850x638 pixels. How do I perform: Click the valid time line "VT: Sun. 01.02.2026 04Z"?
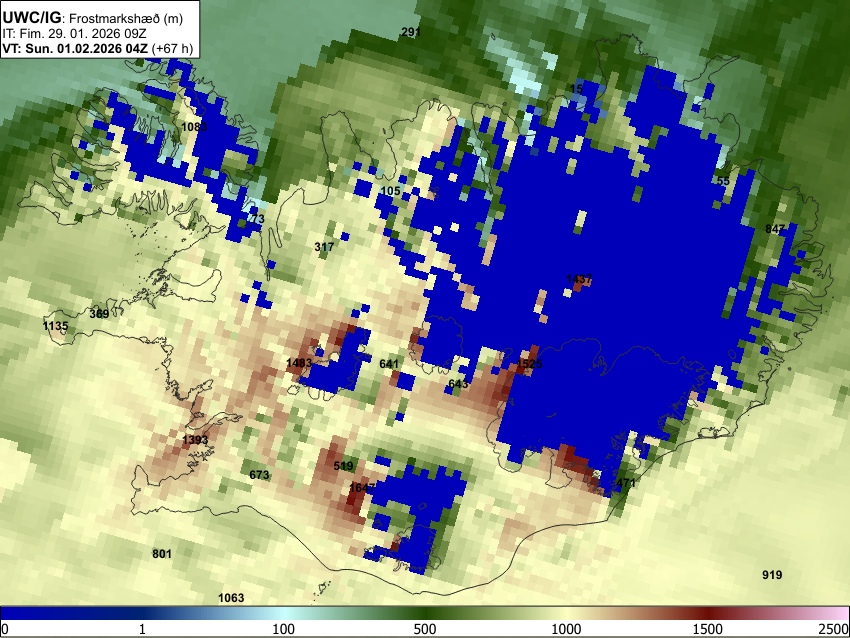coord(75,48)
